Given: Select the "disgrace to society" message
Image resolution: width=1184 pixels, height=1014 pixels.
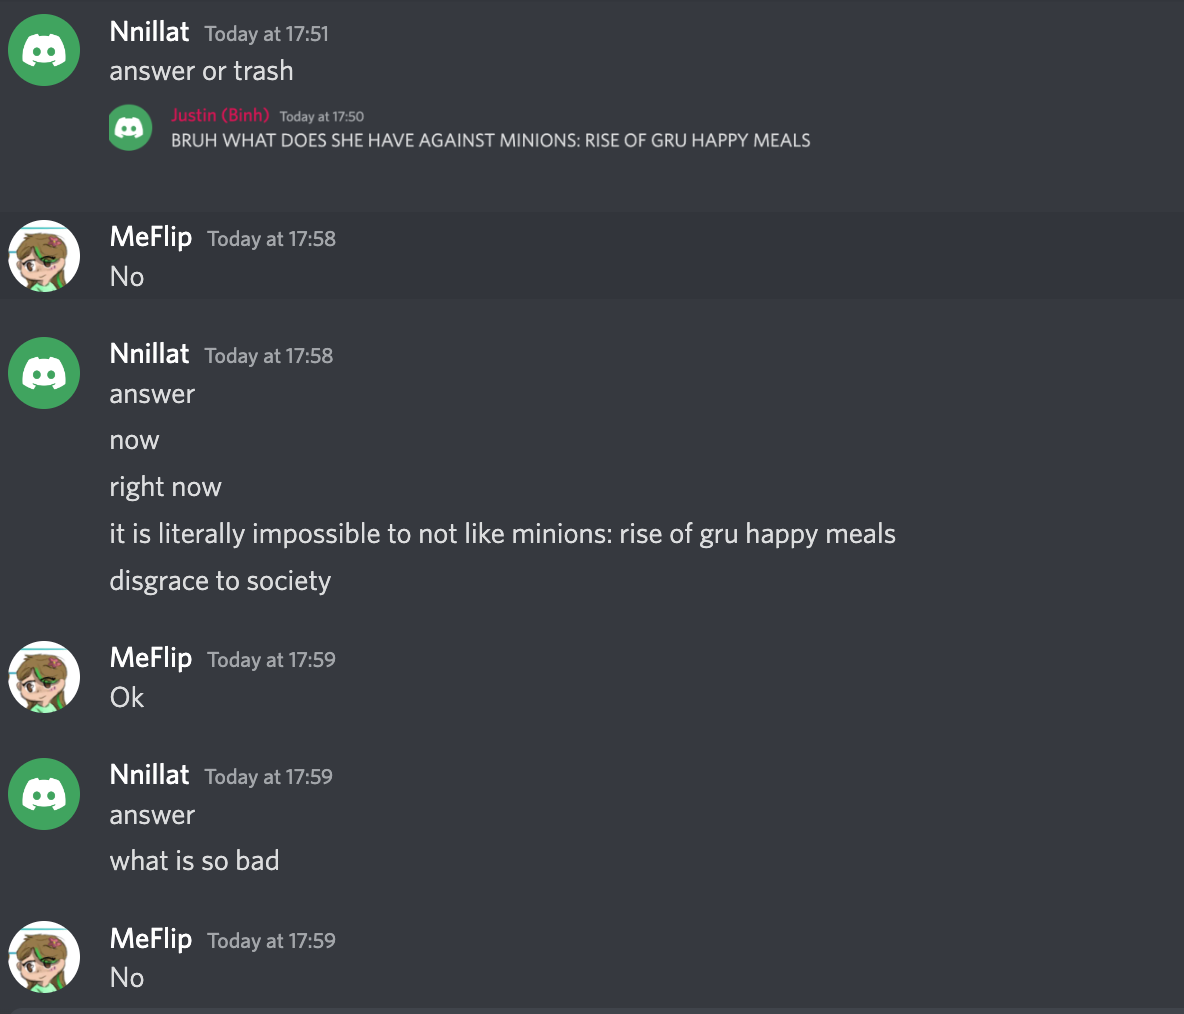Looking at the screenshot, I should tap(220, 581).
